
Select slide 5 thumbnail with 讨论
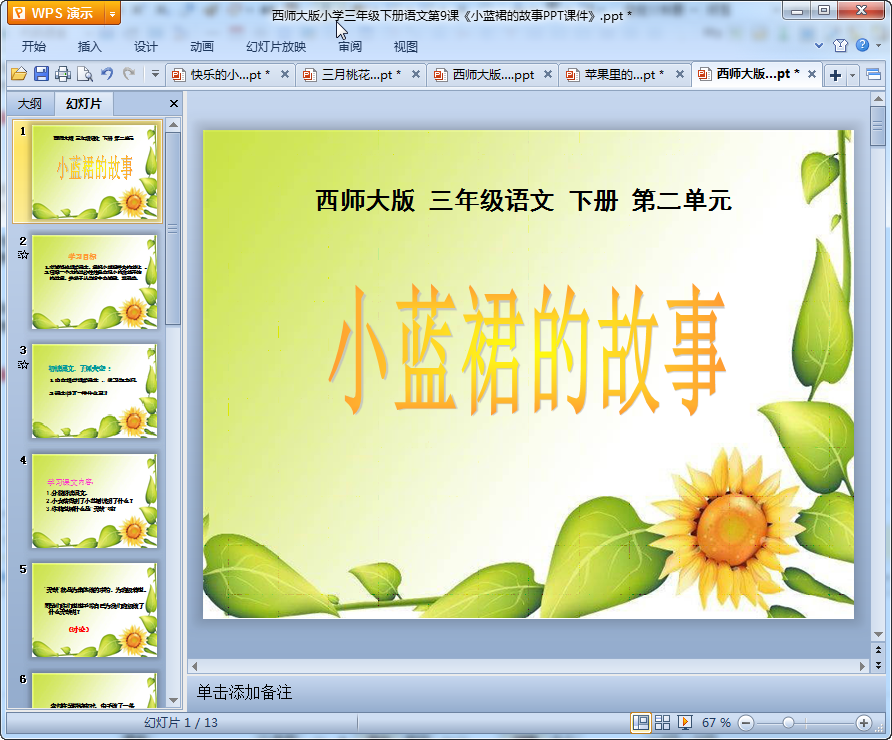point(94,610)
